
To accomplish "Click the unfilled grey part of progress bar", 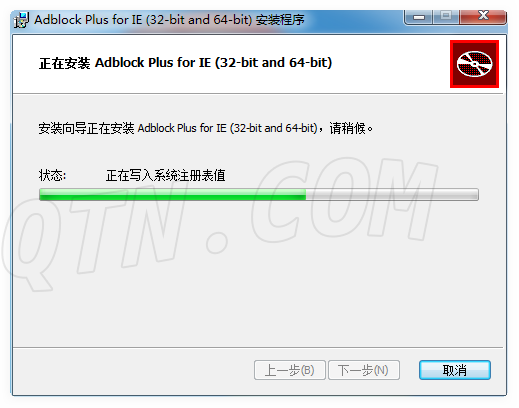I will [x=392, y=195].
